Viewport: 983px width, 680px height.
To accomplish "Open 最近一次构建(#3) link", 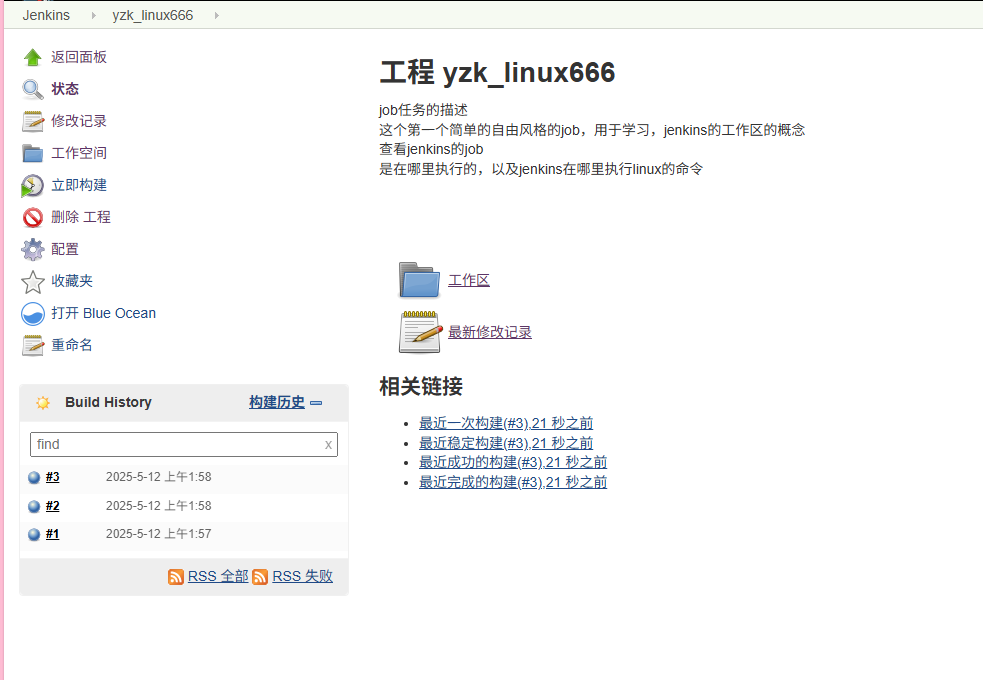I will (x=506, y=424).
